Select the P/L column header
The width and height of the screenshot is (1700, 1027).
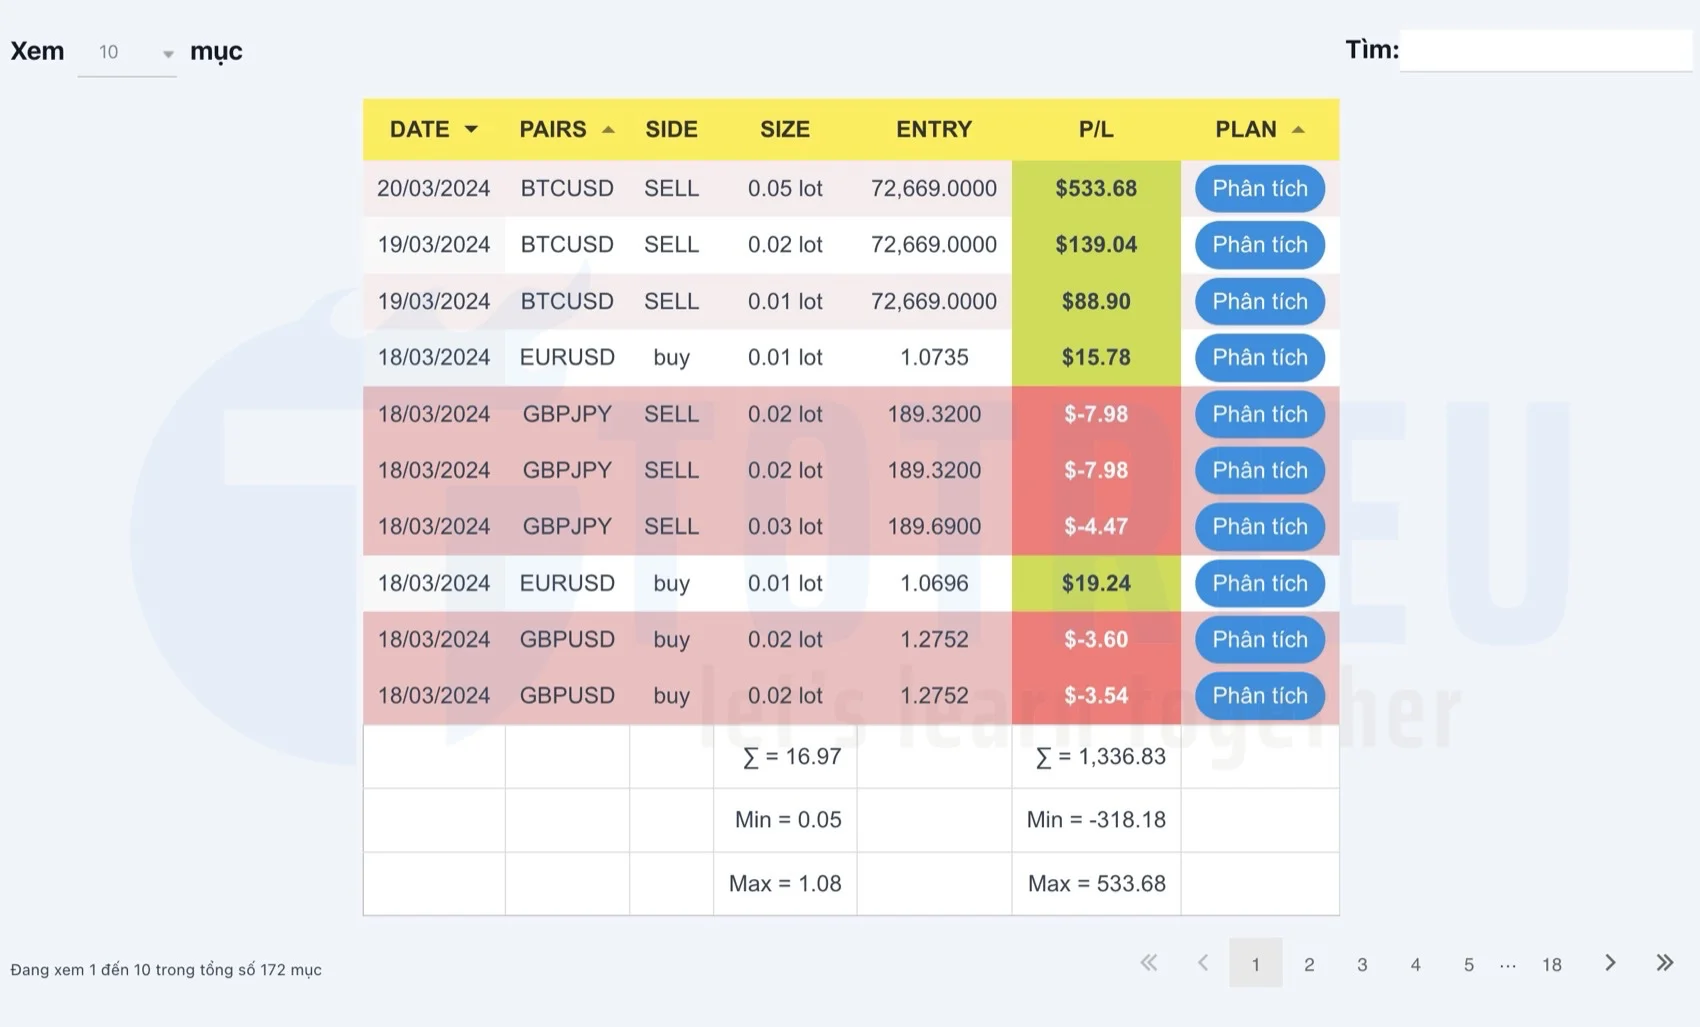(1095, 129)
